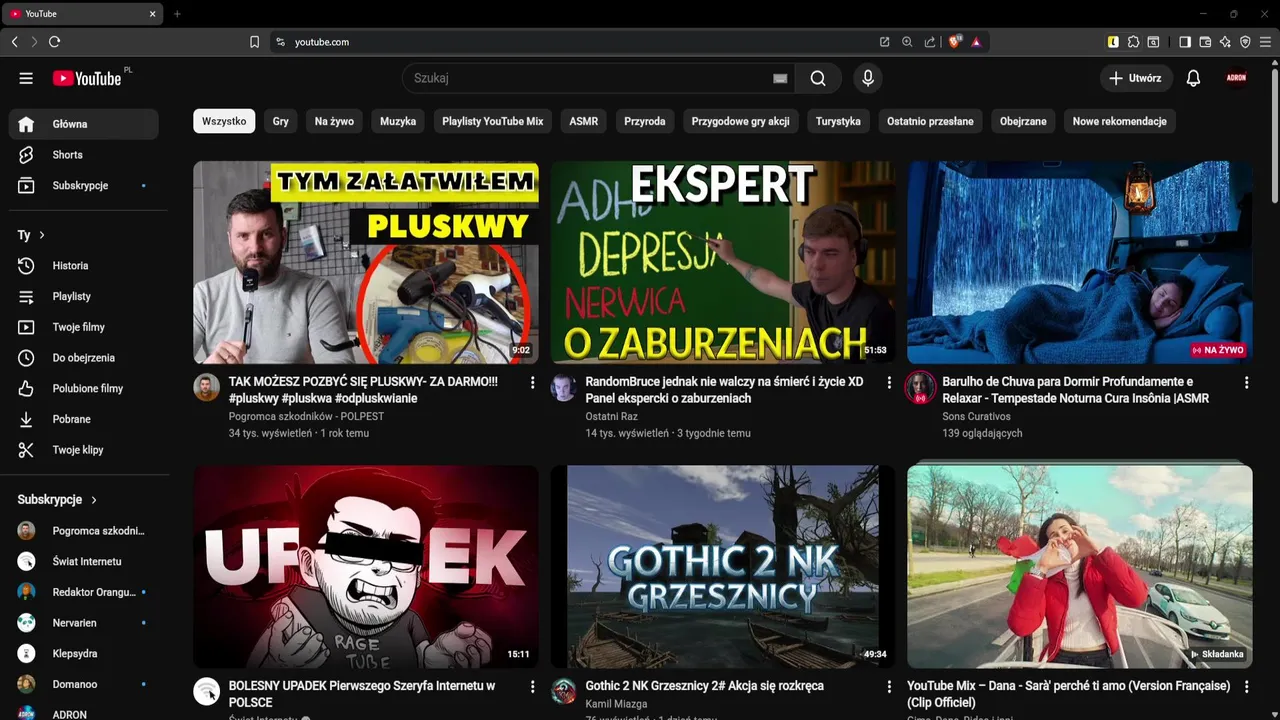This screenshot has height=720, width=1280.
Task: Start voice search with microphone icon
Action: [x=867, y=78]
